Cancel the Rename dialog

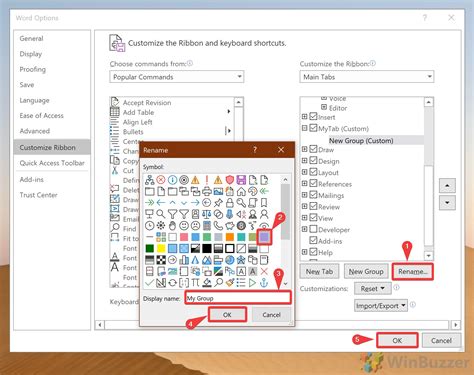click(271, 314)
